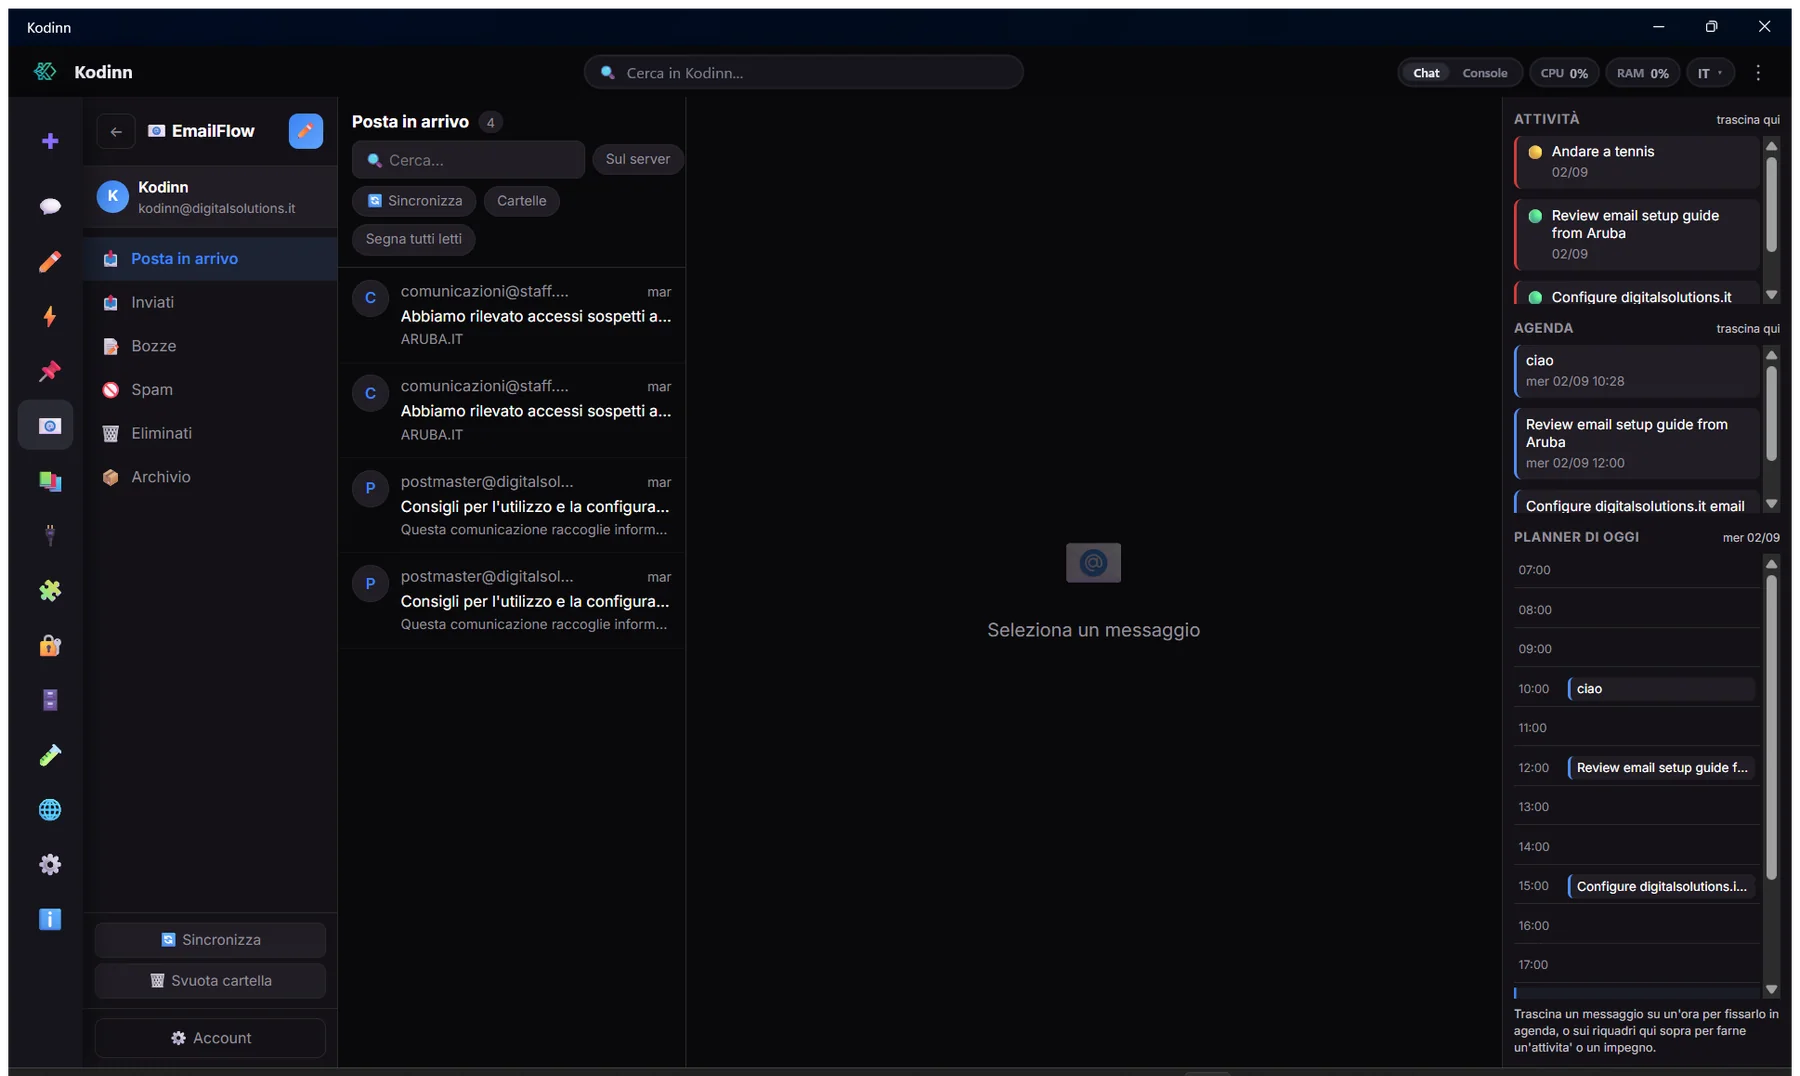Open the lightning bolt sidebar icon
This screenshot has height=1076, width=1800.
(x=49, y=316)
